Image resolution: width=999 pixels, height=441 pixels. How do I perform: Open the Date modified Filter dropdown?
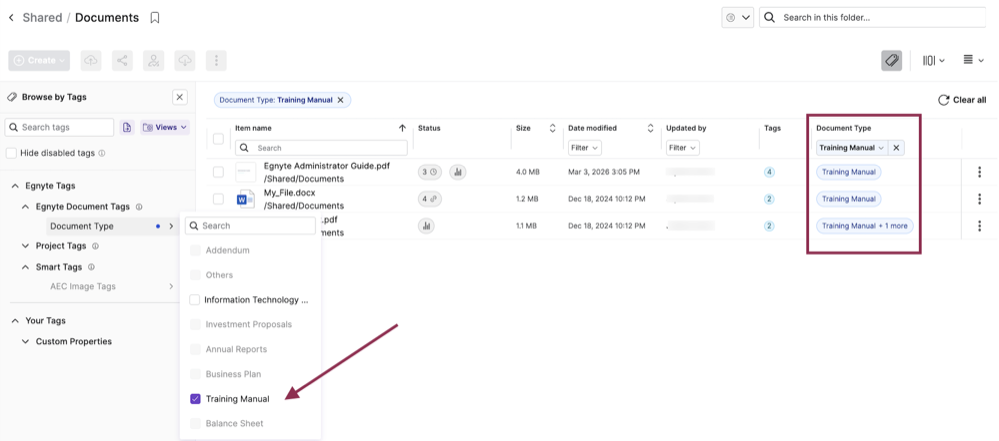point(585,148)
